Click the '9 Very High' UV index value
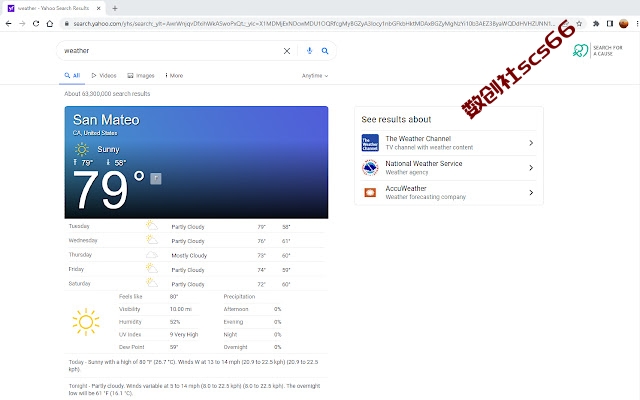 (x=184, y=334)
